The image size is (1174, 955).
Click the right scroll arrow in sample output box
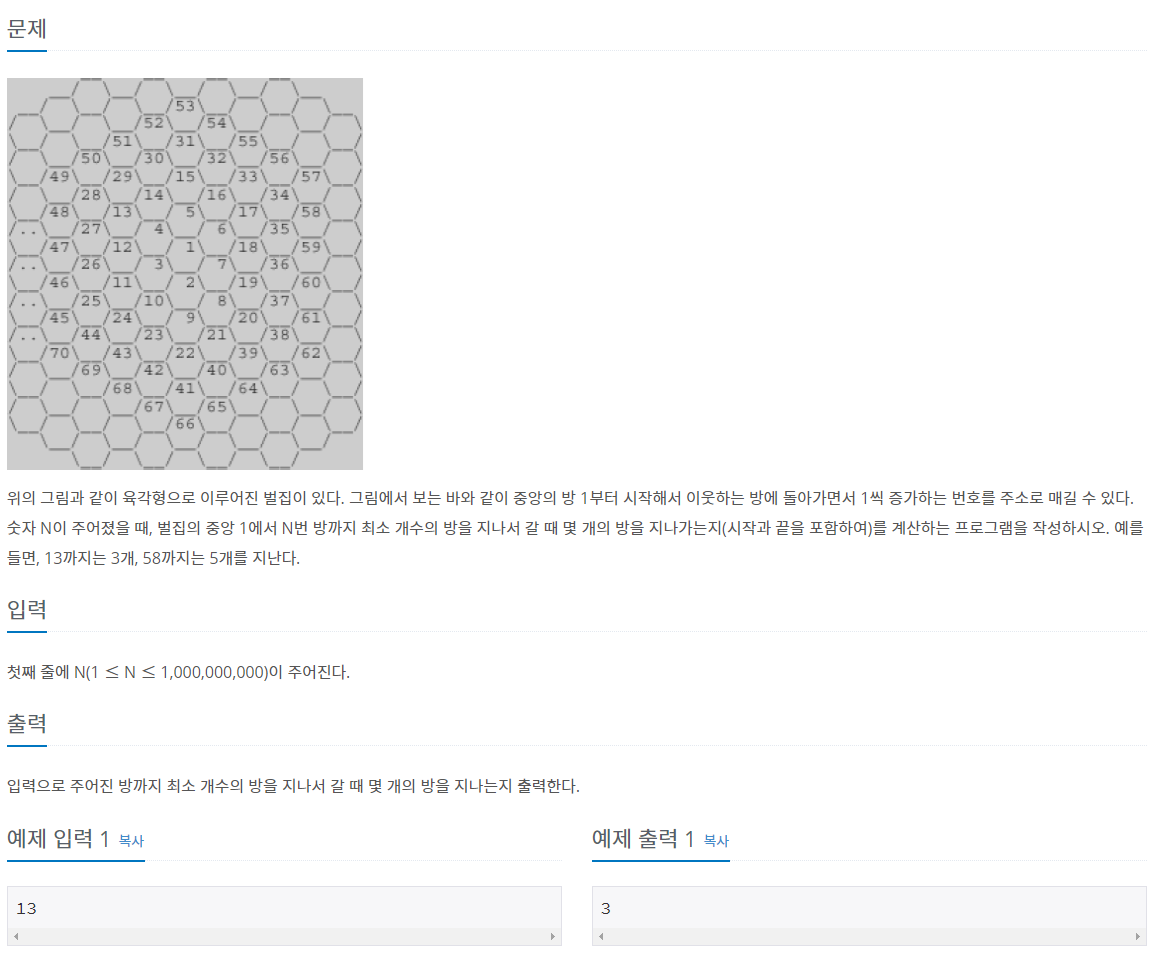(x=1138, y=936)
